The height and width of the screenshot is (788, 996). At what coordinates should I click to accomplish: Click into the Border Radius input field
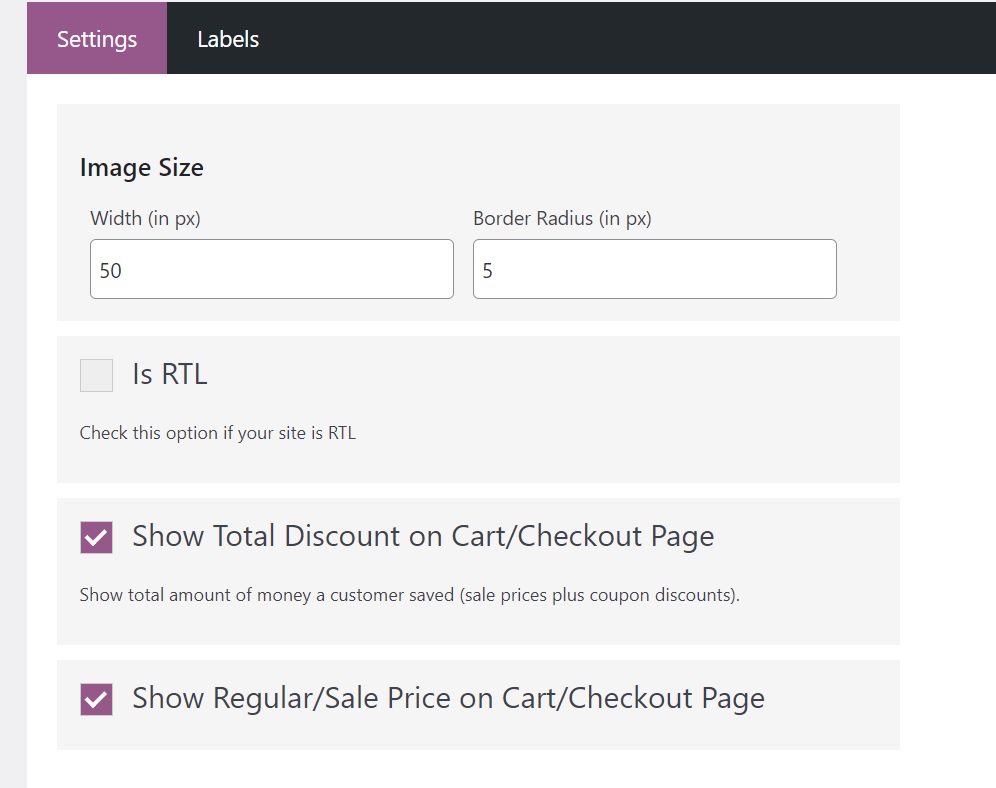pyautogui.click(x=654, y=269)
